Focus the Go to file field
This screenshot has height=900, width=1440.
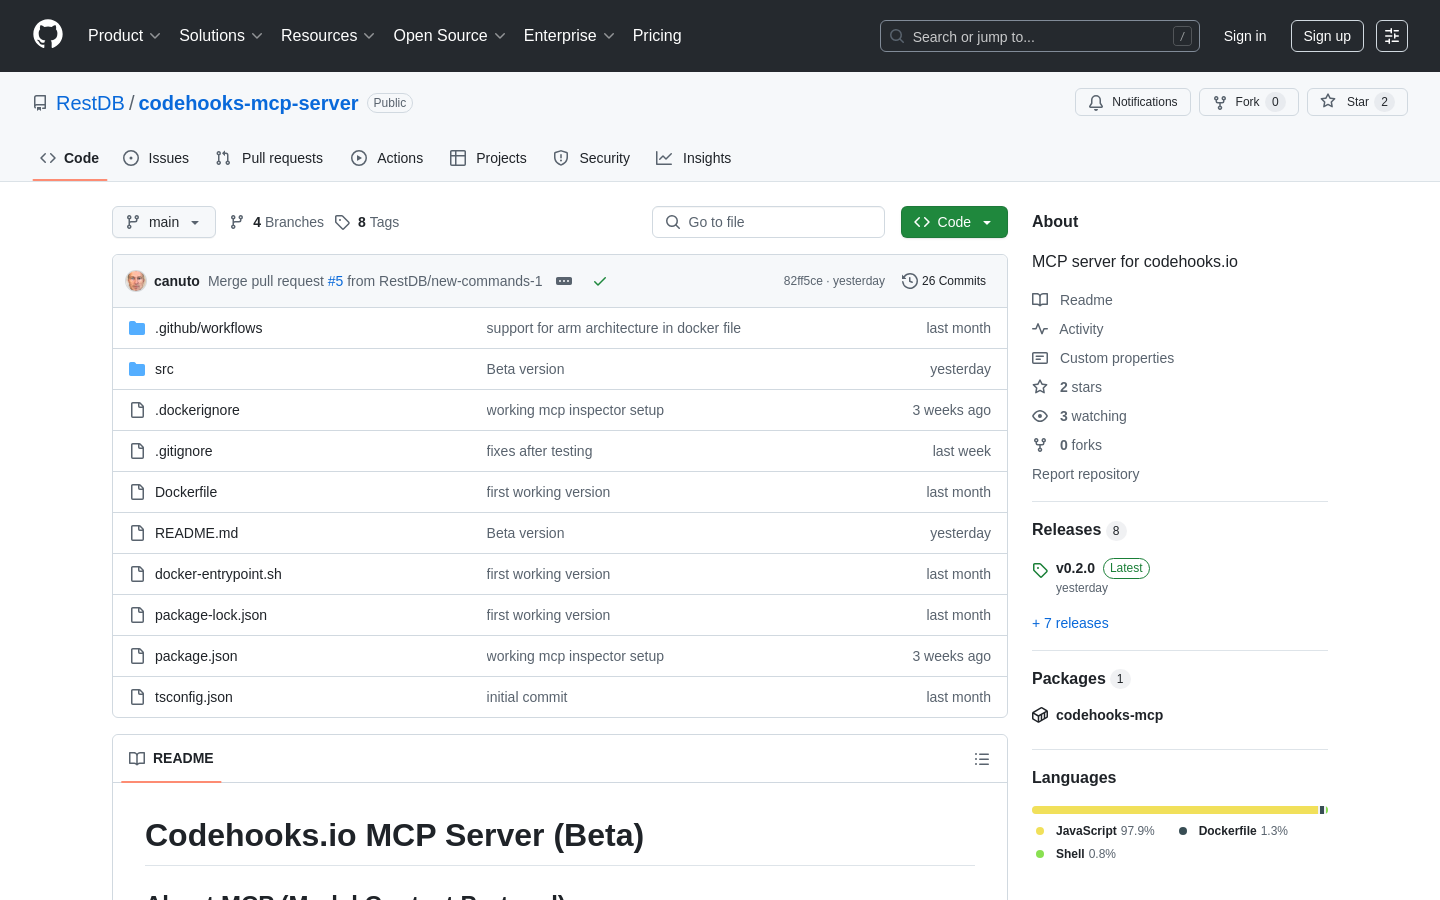768,222
